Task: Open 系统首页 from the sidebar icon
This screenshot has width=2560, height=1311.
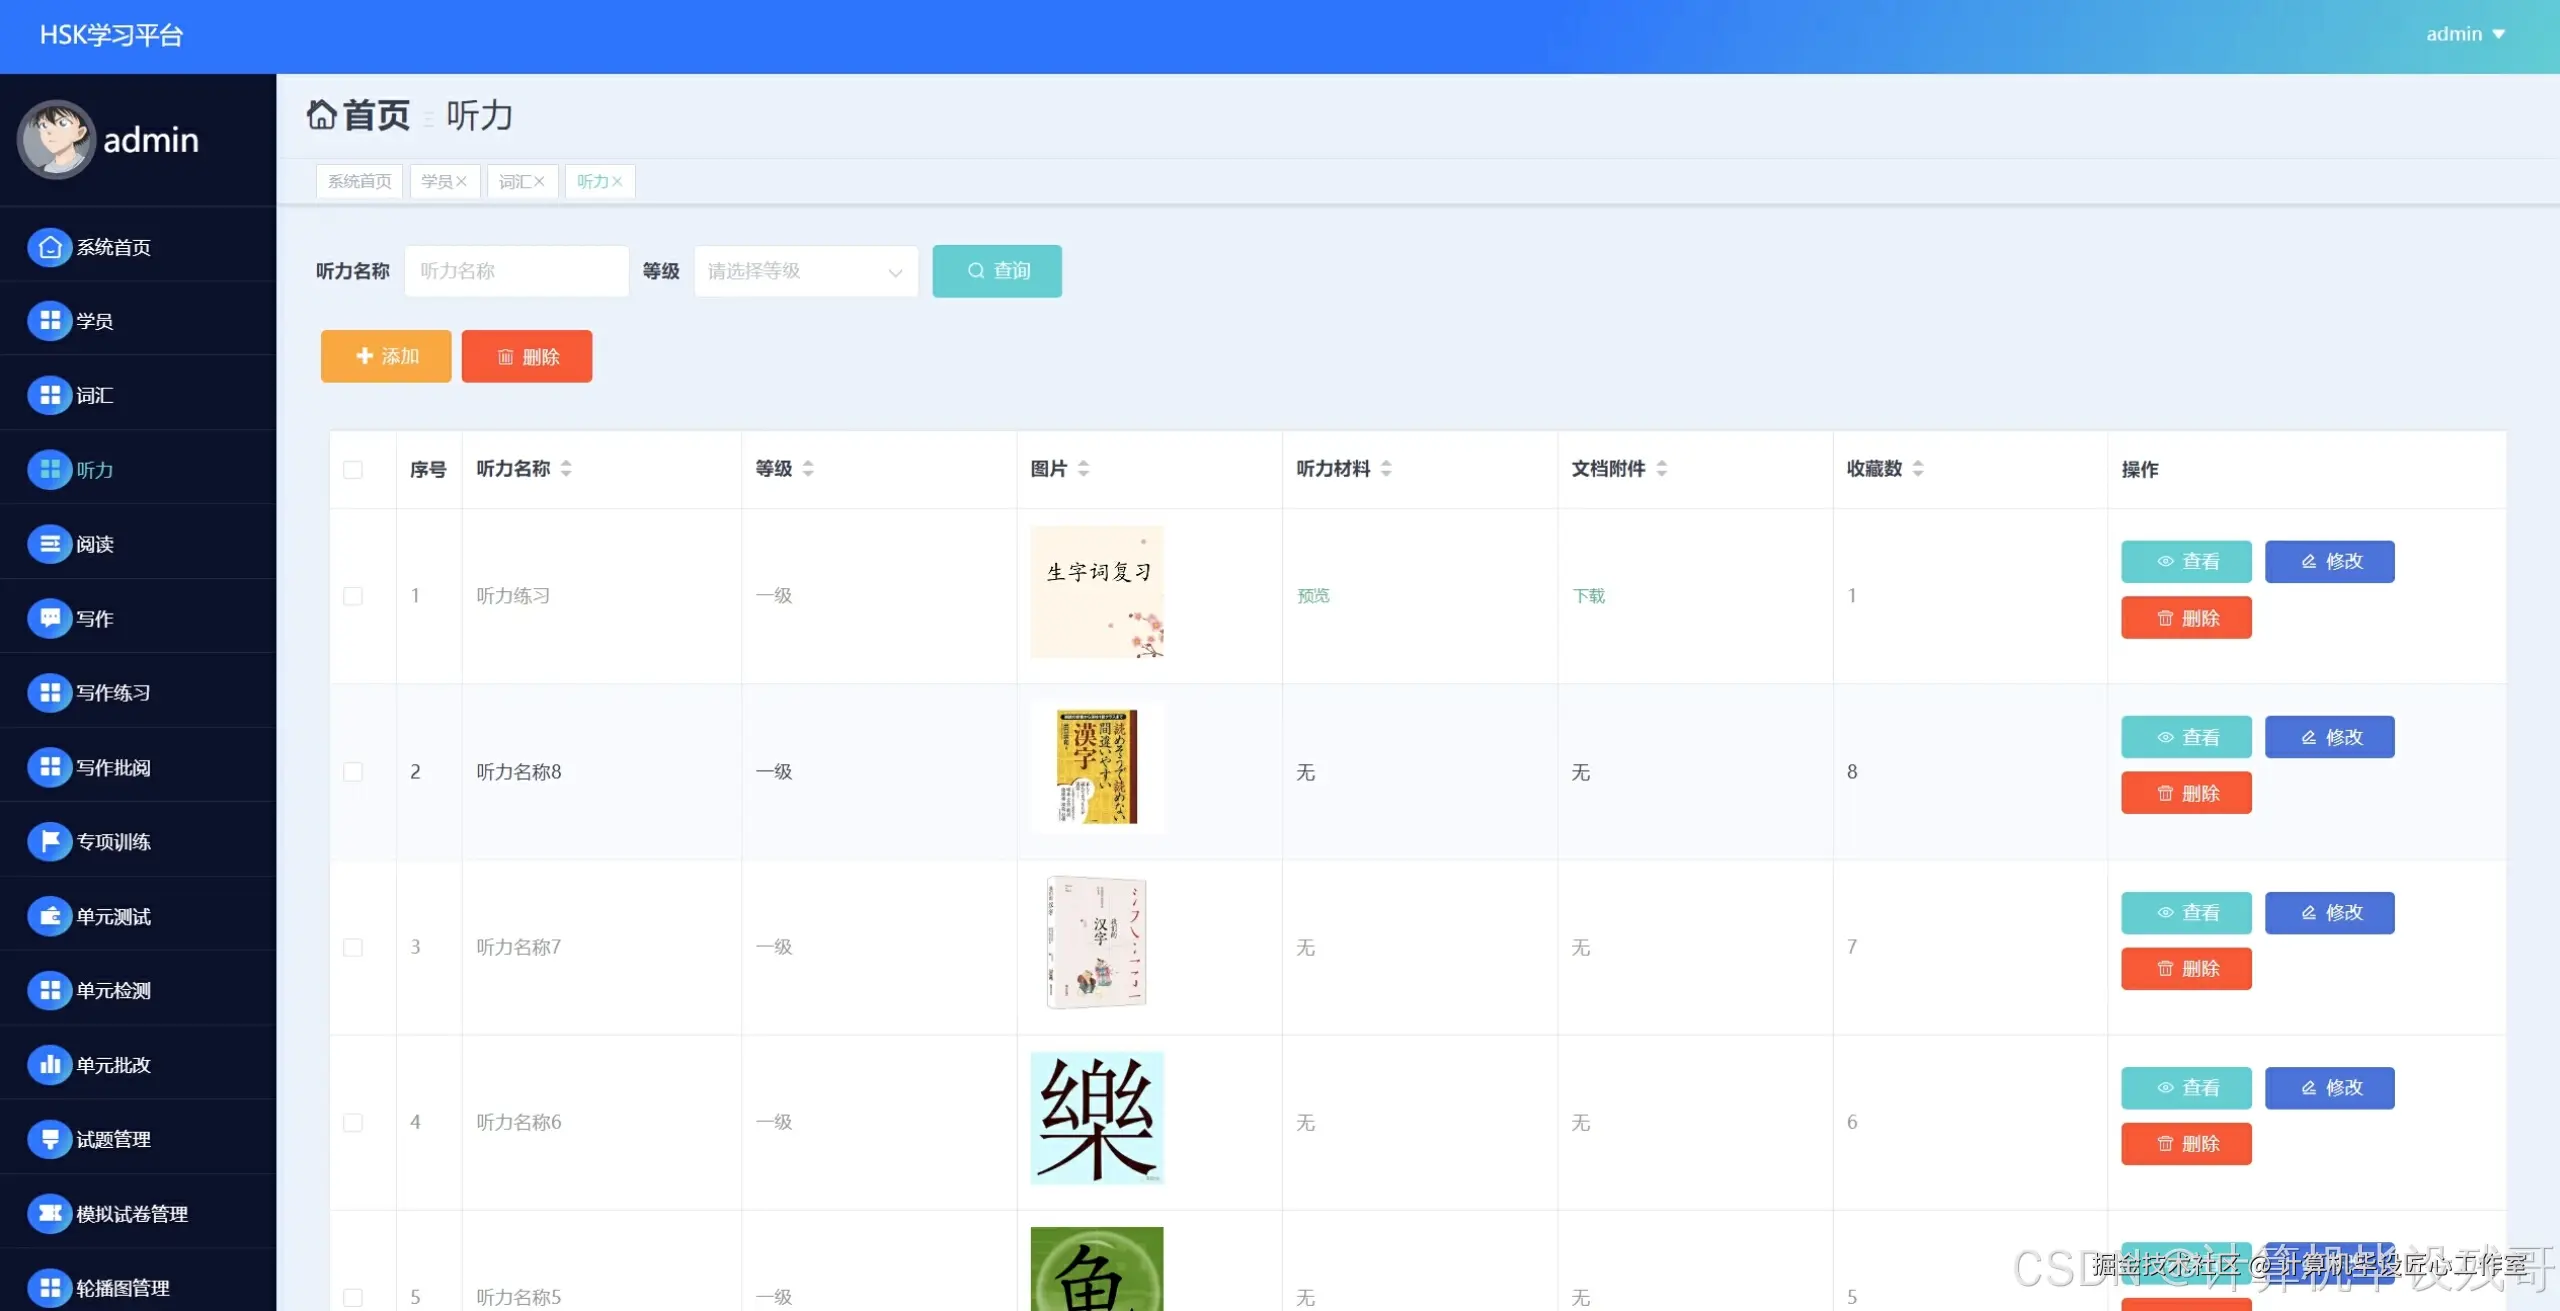Action: pyautogui.click(x=51, y=247)
